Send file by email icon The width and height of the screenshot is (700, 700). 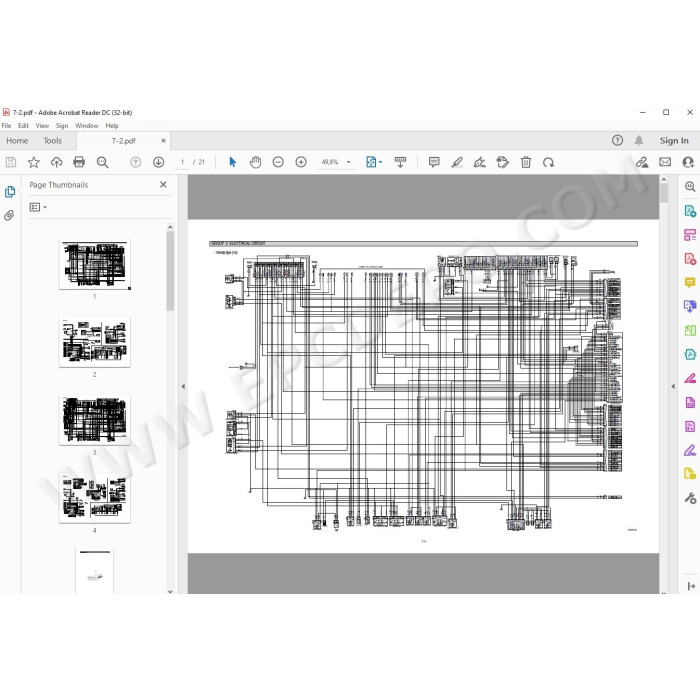(x=665, y=162)
